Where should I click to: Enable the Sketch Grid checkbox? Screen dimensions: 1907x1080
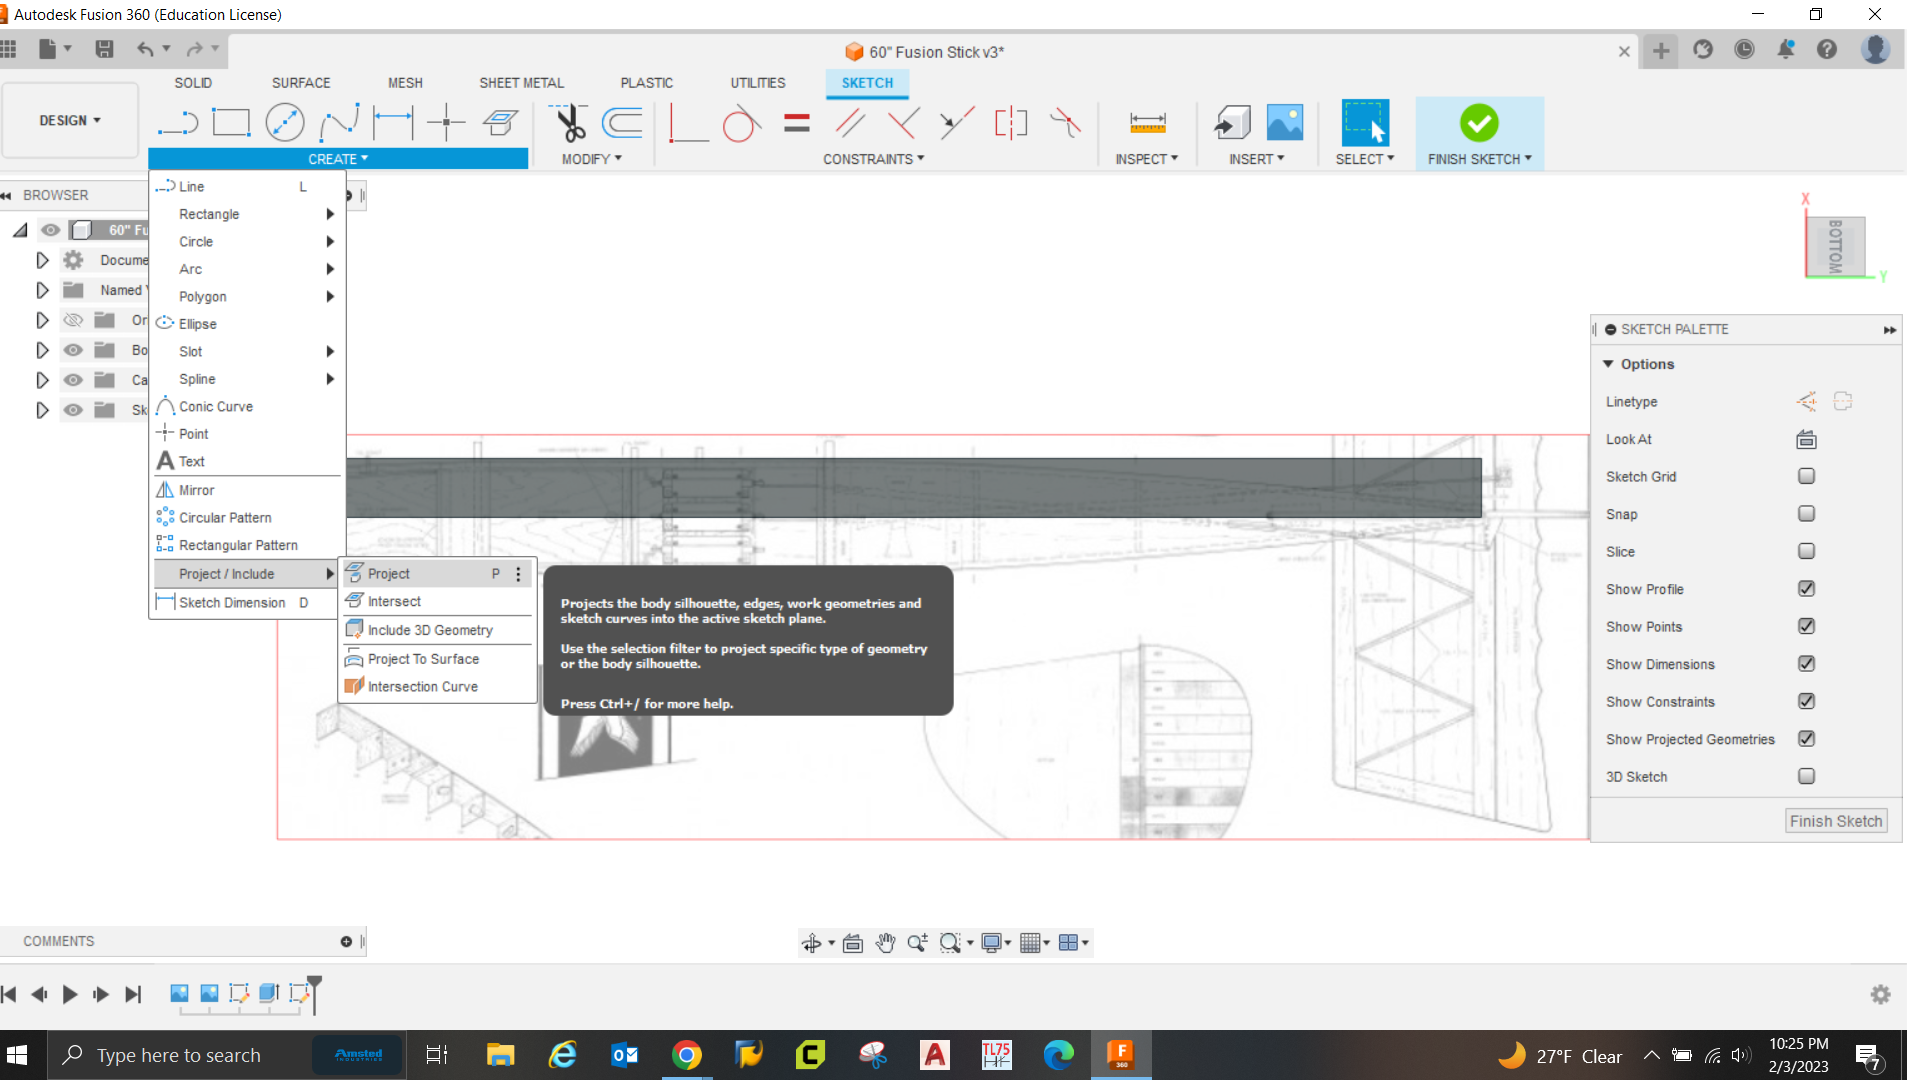point(1805,476)
